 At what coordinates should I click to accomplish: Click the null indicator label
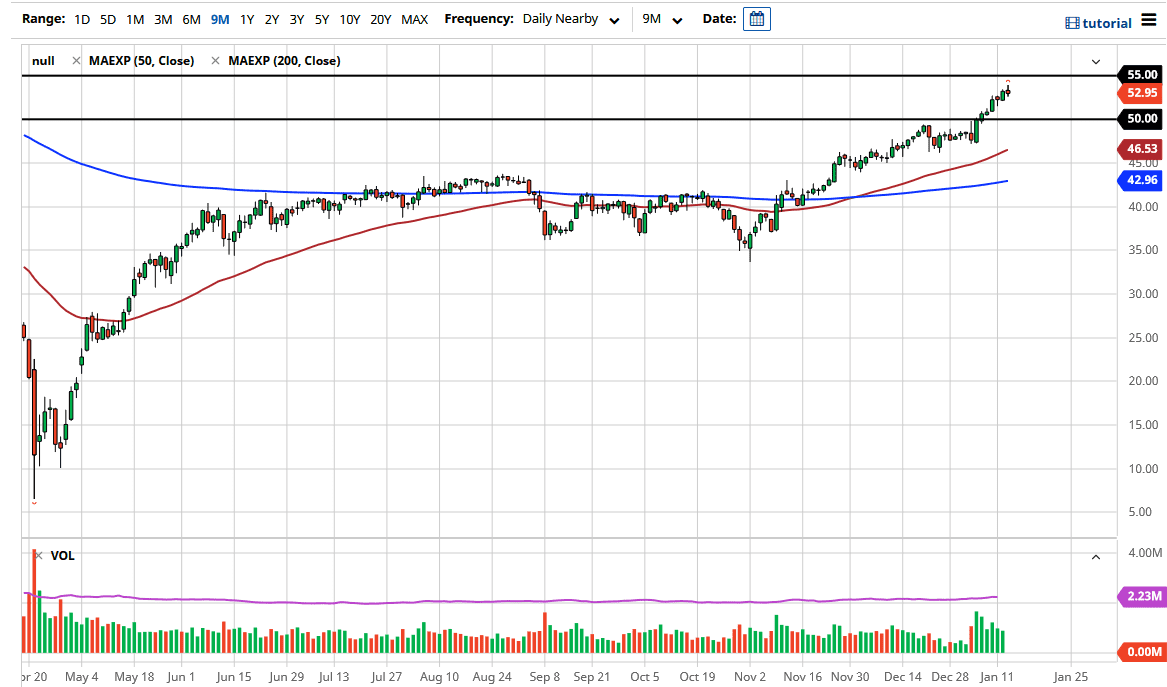(x=43, y=60)
